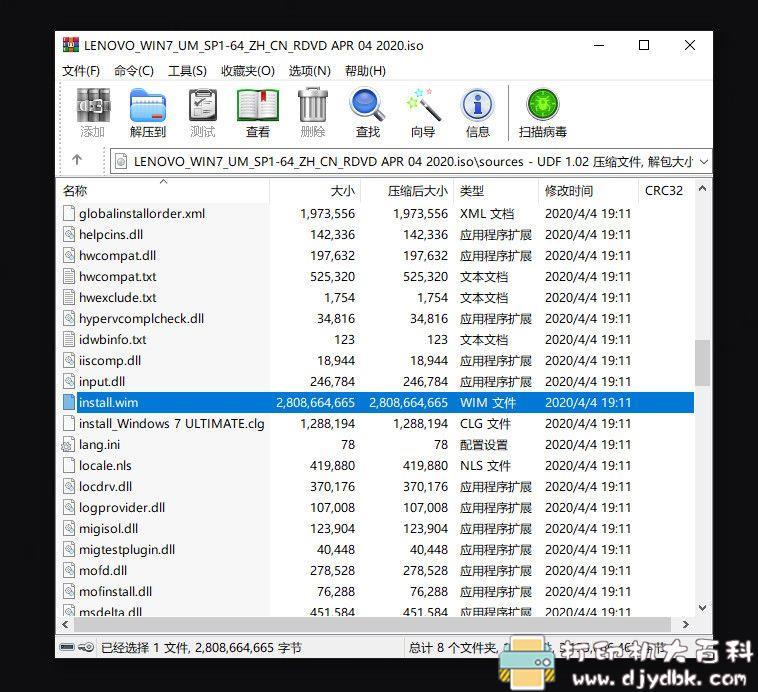Select the migtestplugin.dll file name
This screenshot has height=692, width=758.
pyautogui.click(x=127, y=550)
